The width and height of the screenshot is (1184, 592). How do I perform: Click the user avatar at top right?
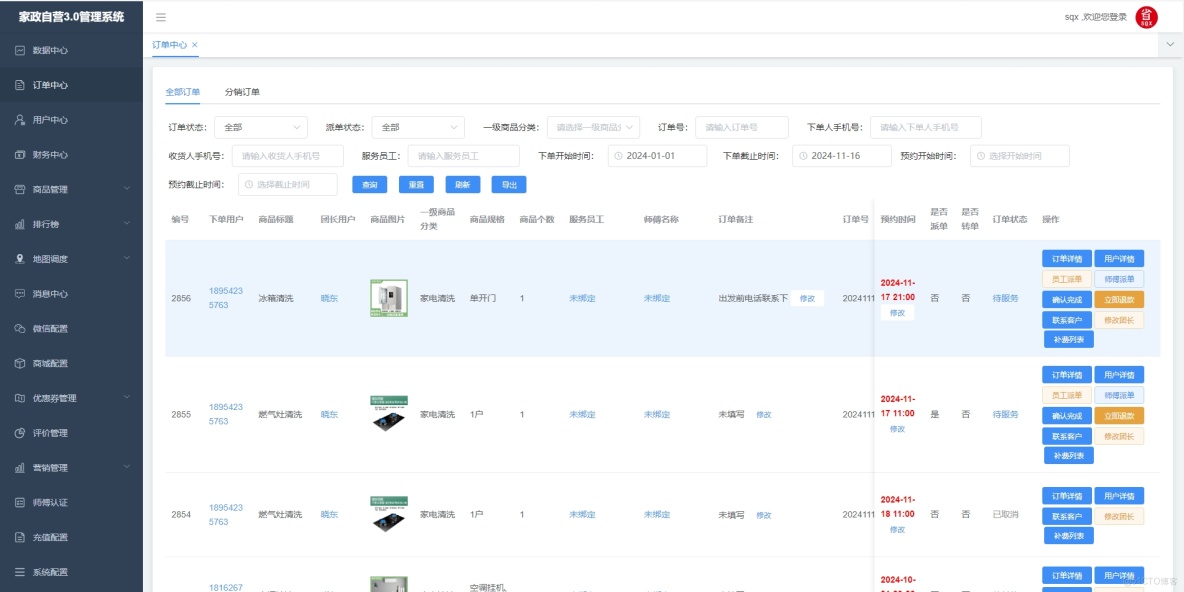[x=1144, y=16]
